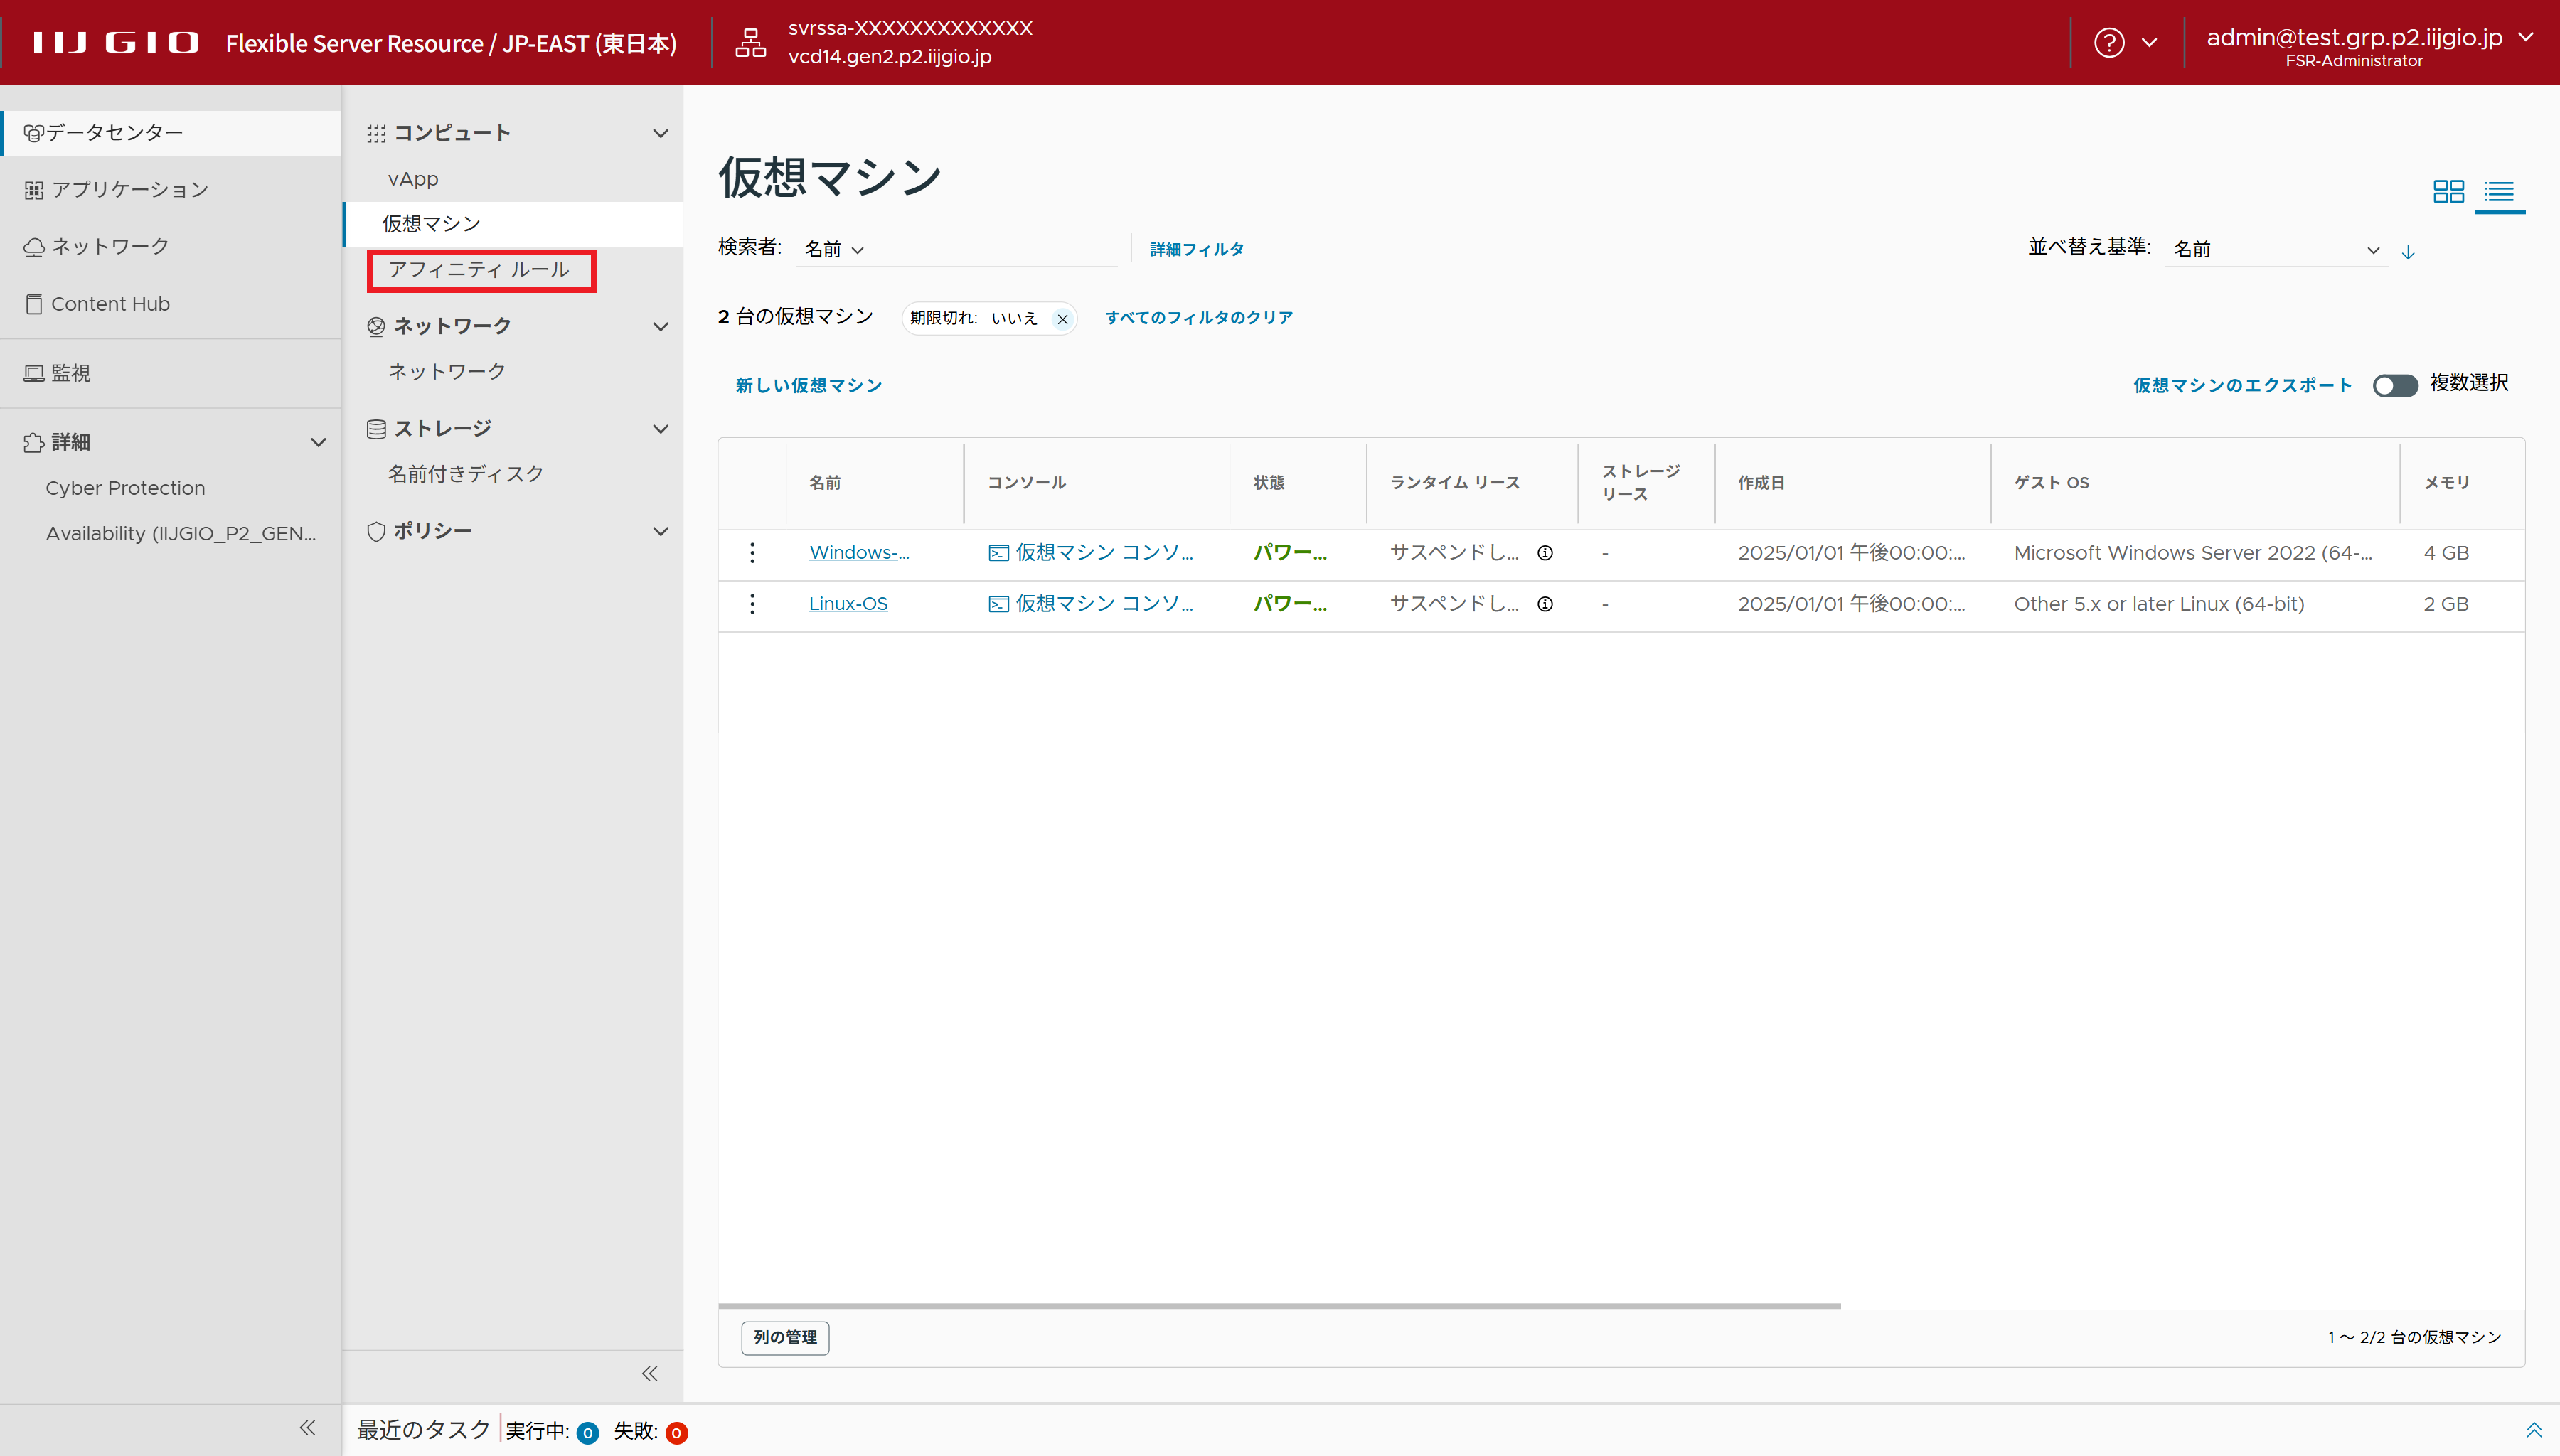Open the 並べ替え基準 sort dropdown
2560x1456 pixels.
[x=2275, y=250]
